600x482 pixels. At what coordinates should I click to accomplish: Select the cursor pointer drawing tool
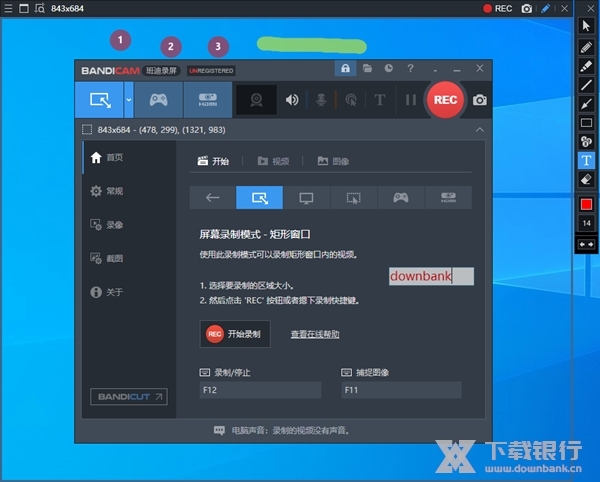pyautogui.click(x=586, y=26)
